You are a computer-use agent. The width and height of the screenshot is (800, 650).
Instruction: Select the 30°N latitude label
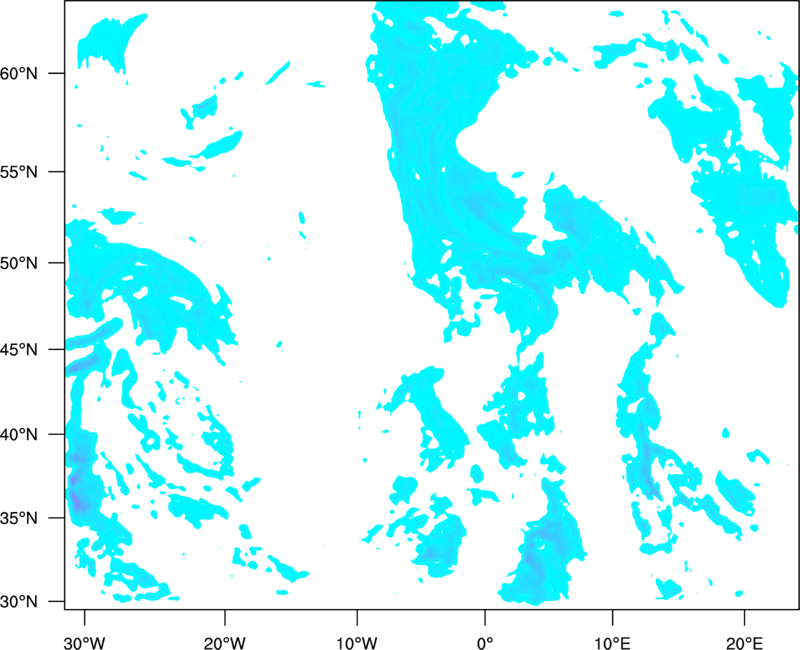pos(19,602)
